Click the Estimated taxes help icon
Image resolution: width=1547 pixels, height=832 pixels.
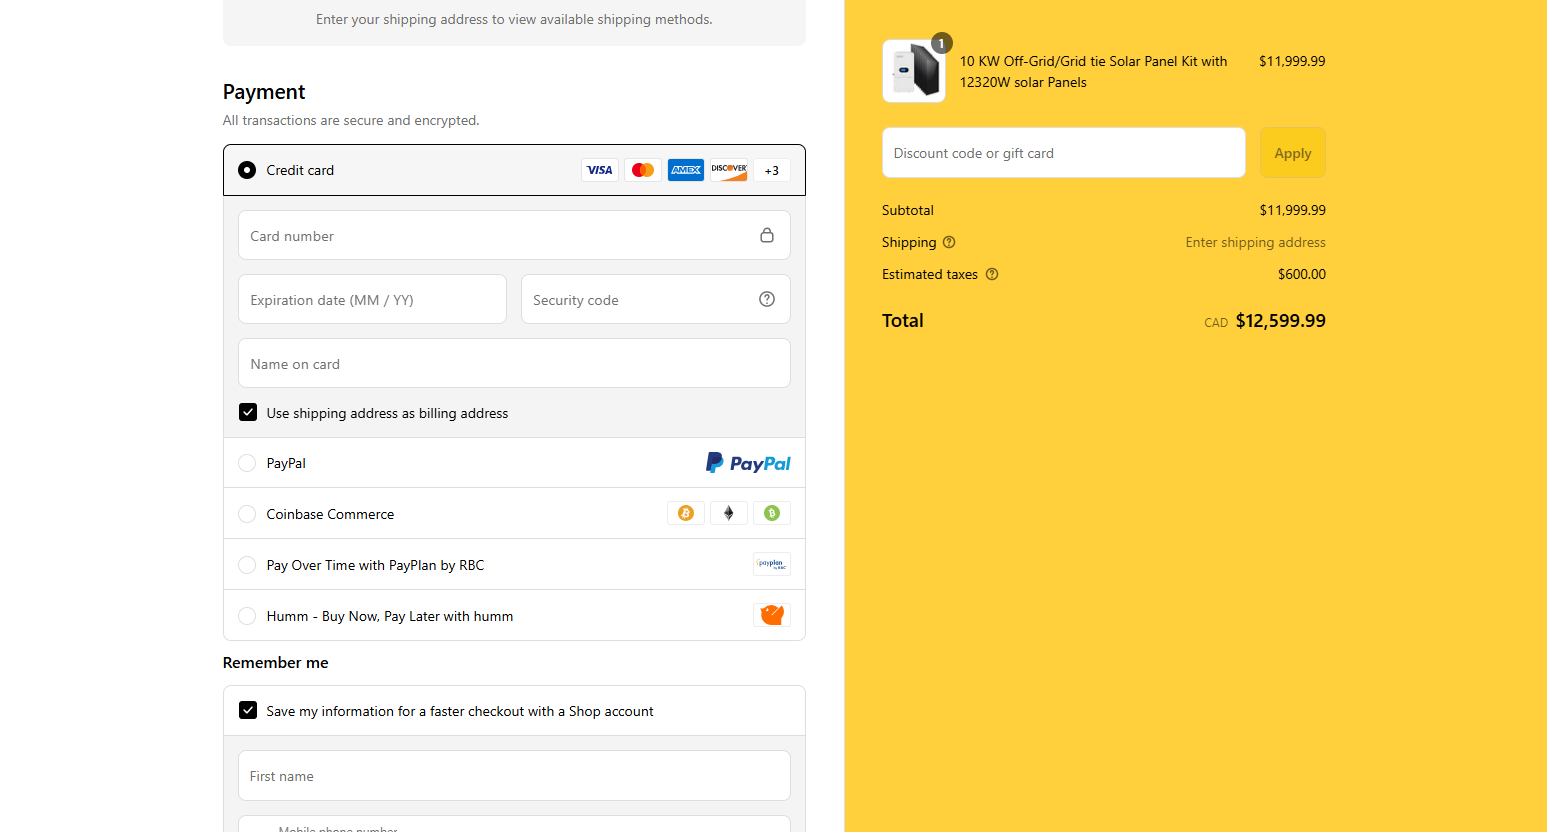pyautogui.click(x=992, y=274)
